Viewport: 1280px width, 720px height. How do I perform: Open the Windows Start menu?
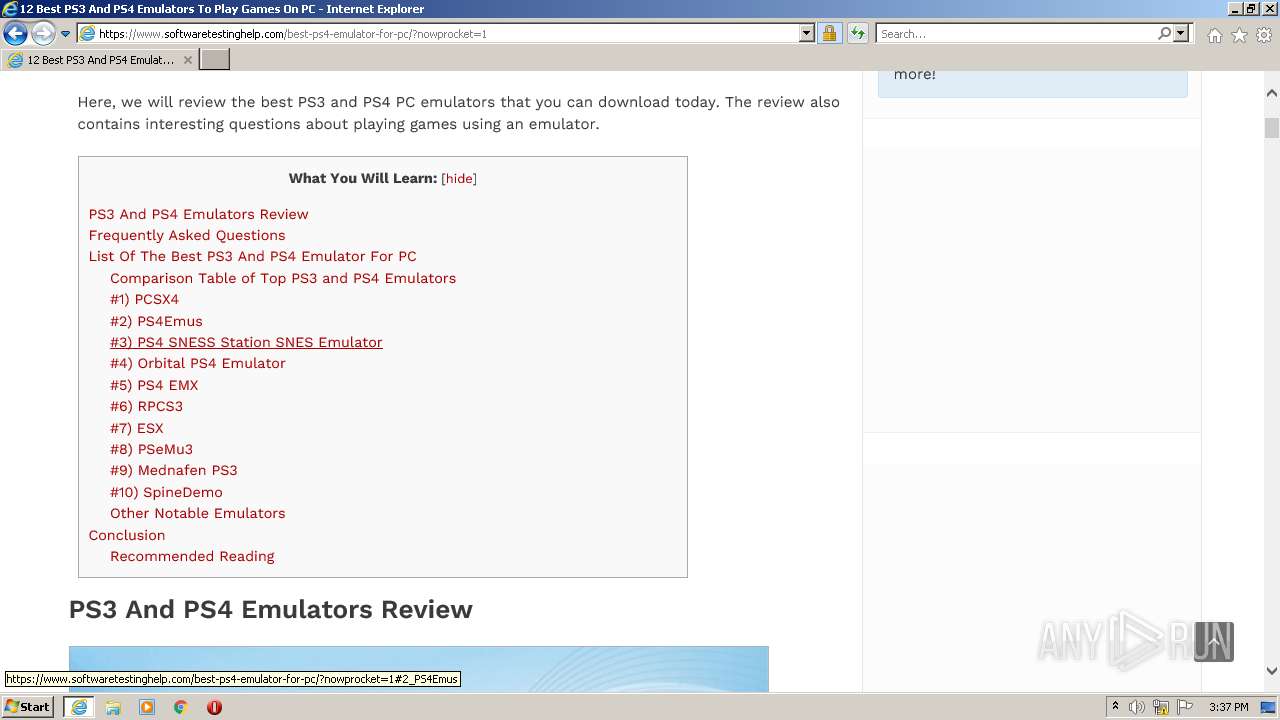pos(27,706)
